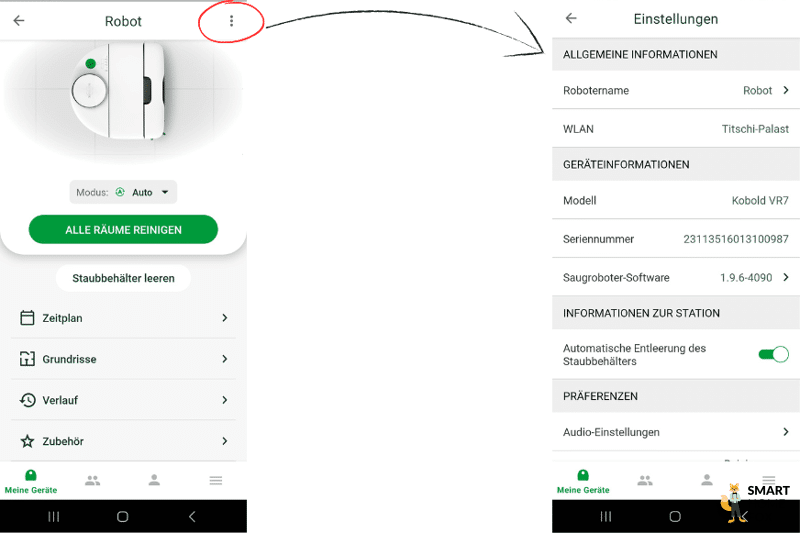Open the Zeitplan calendar entry

pos(123,318)
